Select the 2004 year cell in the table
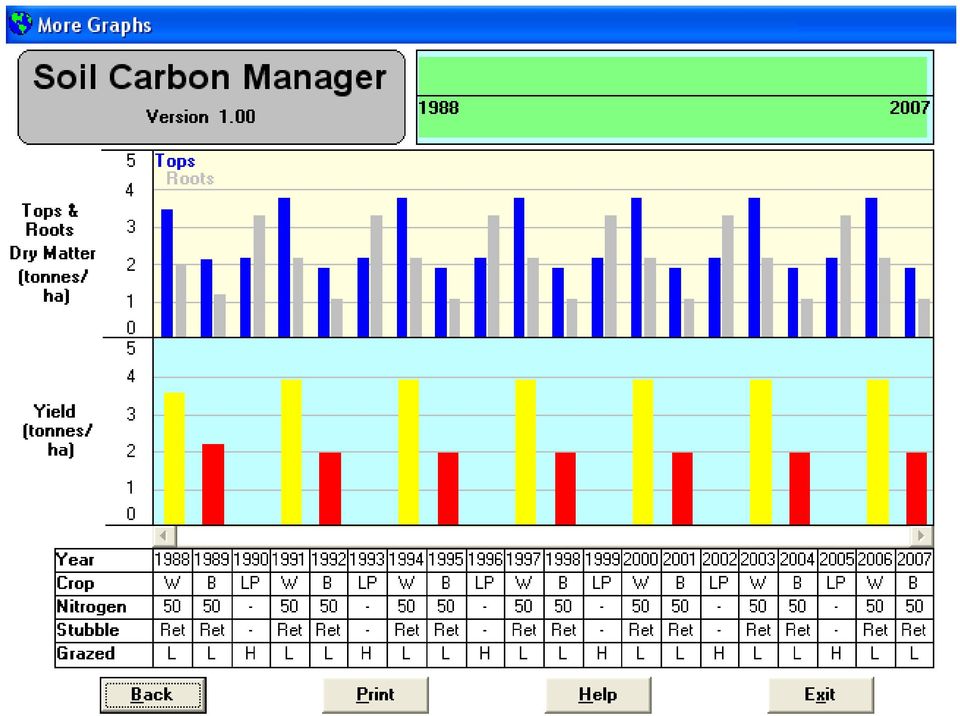 coord(797,560)
